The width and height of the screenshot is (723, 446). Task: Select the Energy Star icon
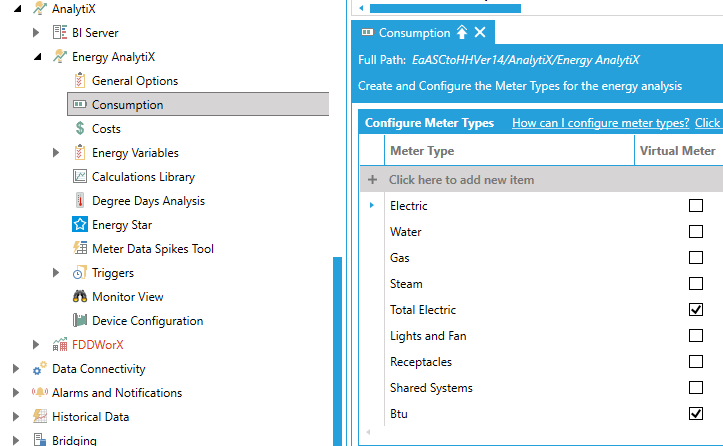[80, 225]
